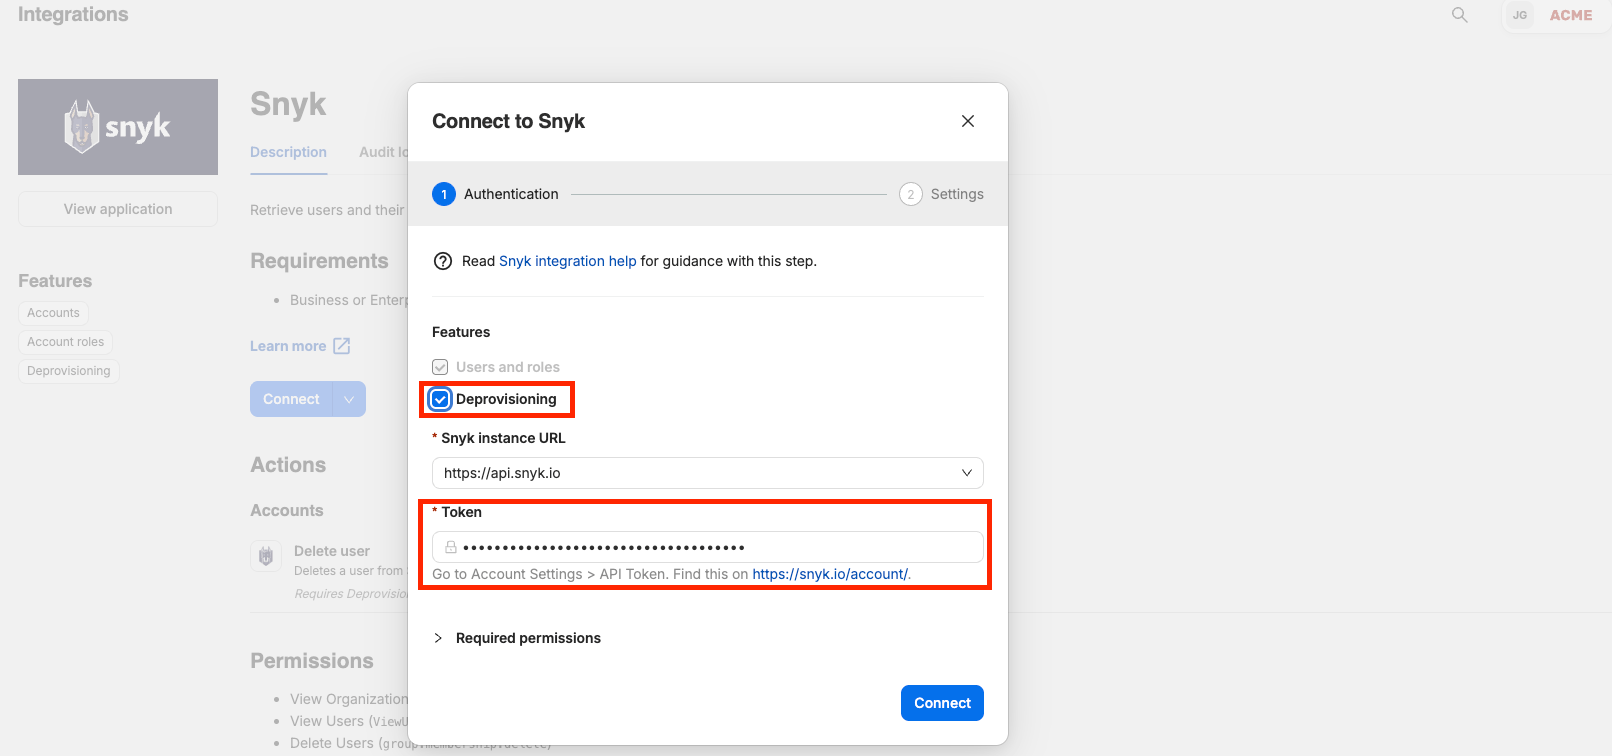This screenshot has height=756, width=1612.
Task: Open the JG user avatar
Action: pos(1520,15)
